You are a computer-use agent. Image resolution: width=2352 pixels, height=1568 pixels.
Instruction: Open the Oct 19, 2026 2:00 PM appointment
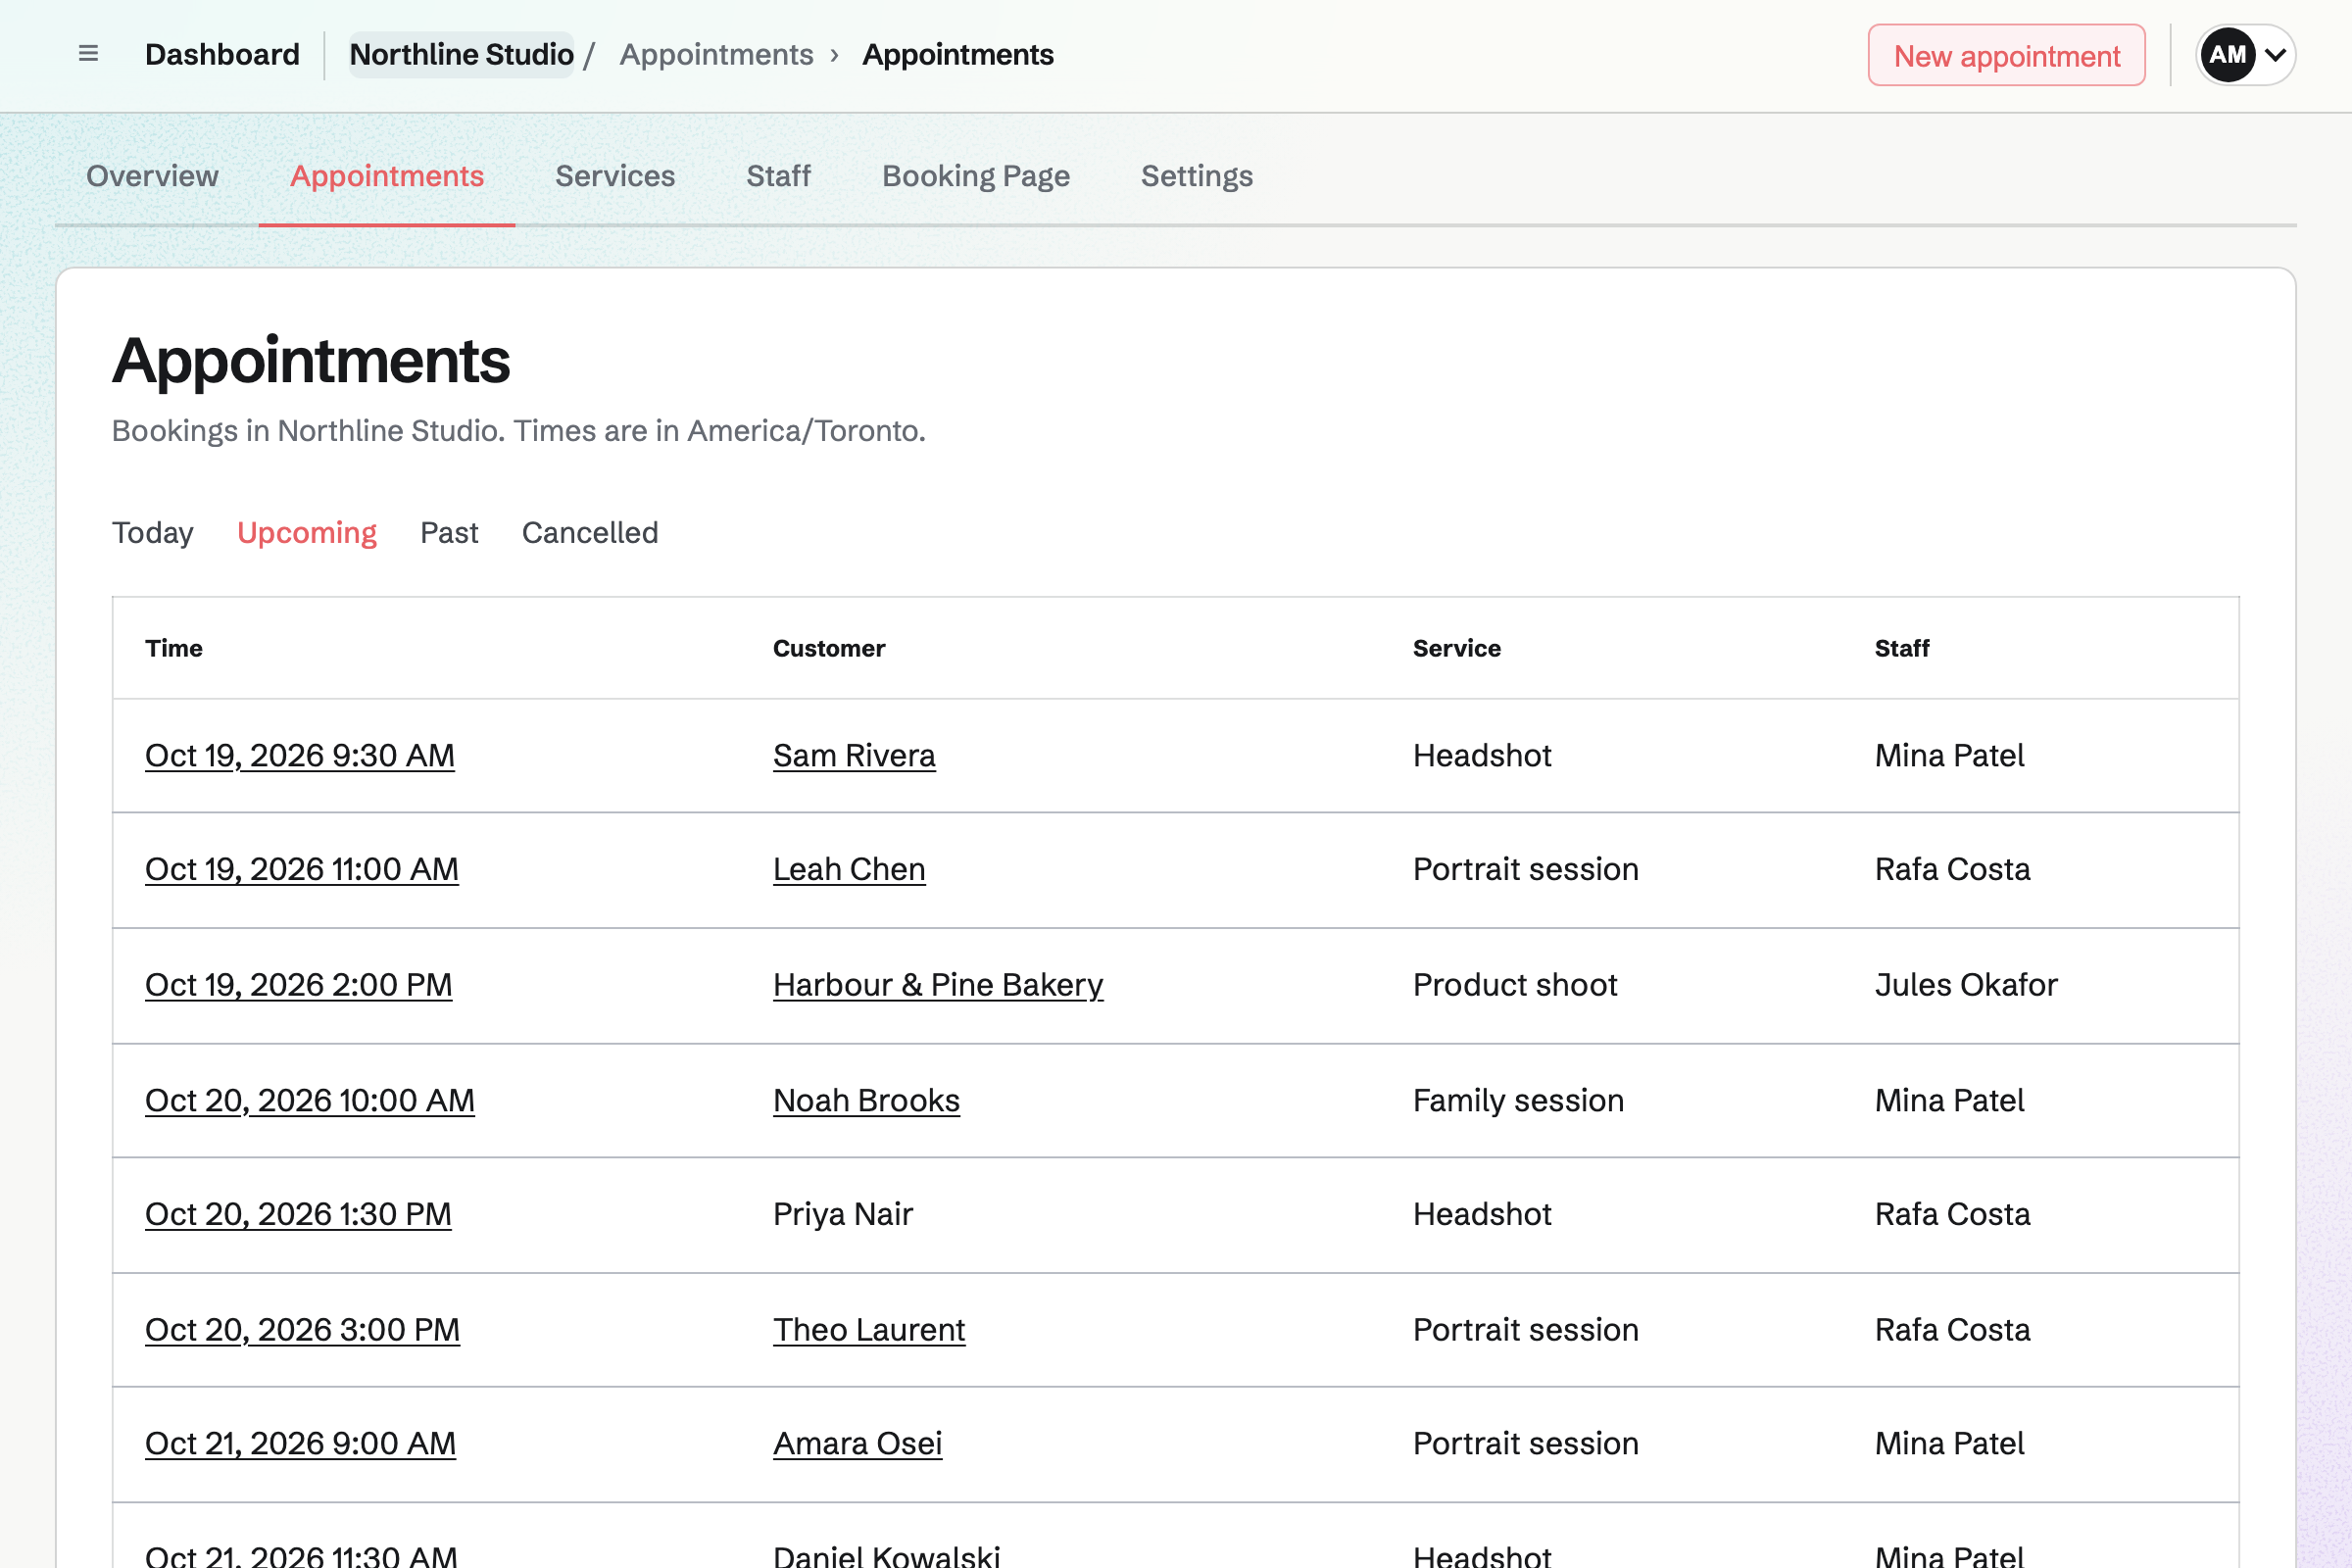299,985
